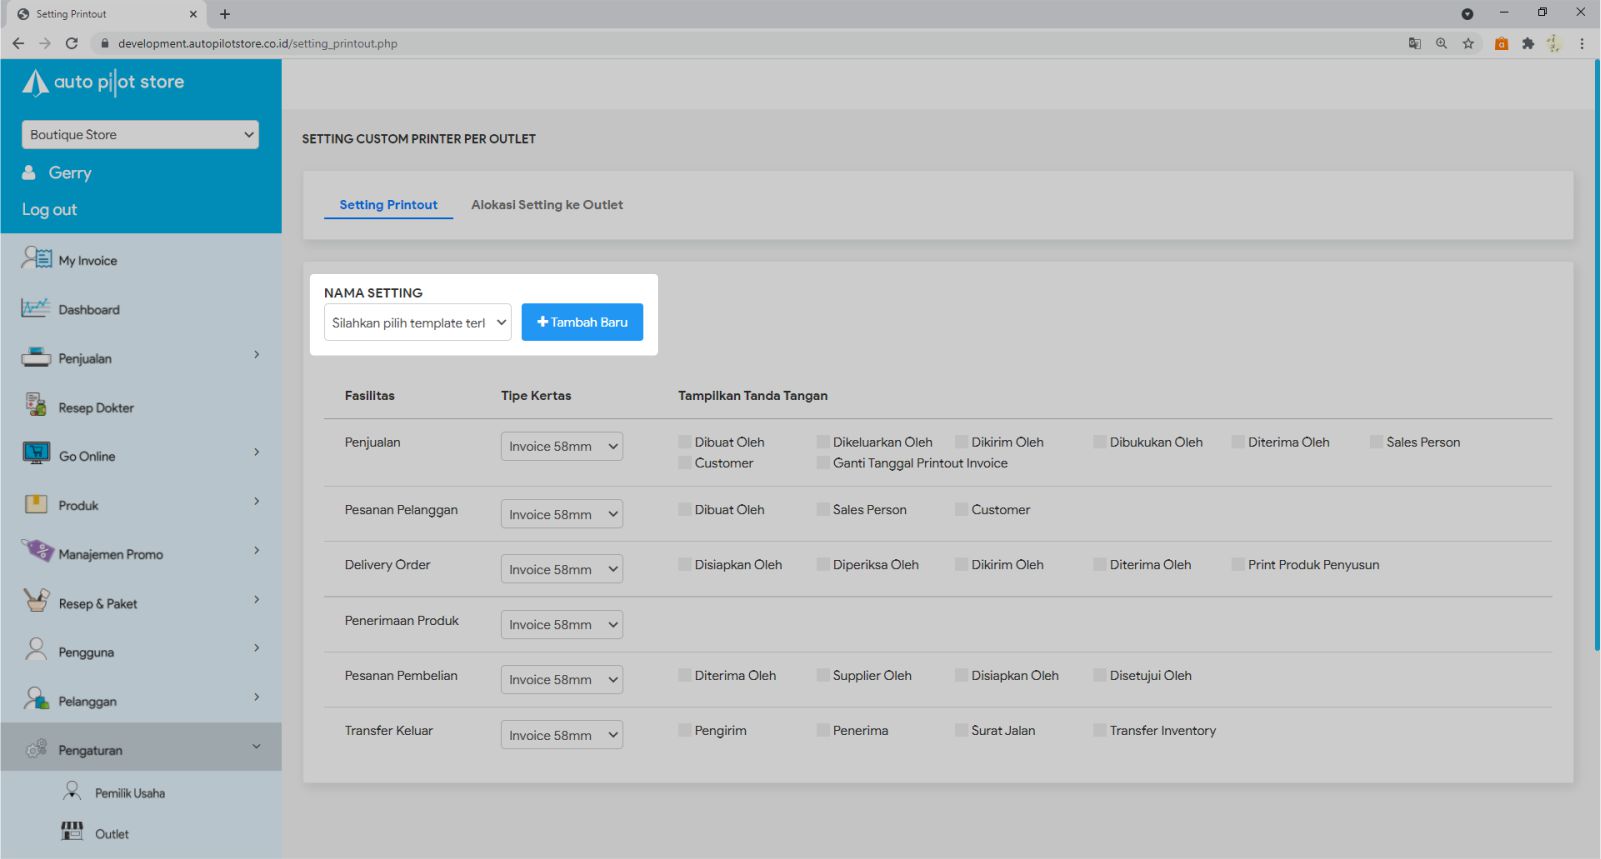
Task: Click the Resep Dokter icon
Action: [36, 406]
